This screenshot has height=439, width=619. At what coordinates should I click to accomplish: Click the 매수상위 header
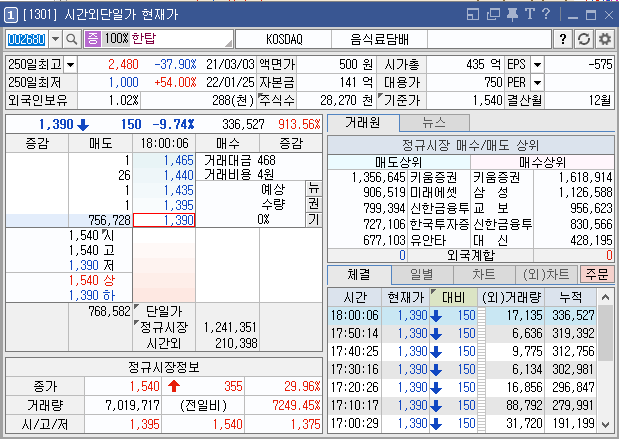(x=542, y=162)
